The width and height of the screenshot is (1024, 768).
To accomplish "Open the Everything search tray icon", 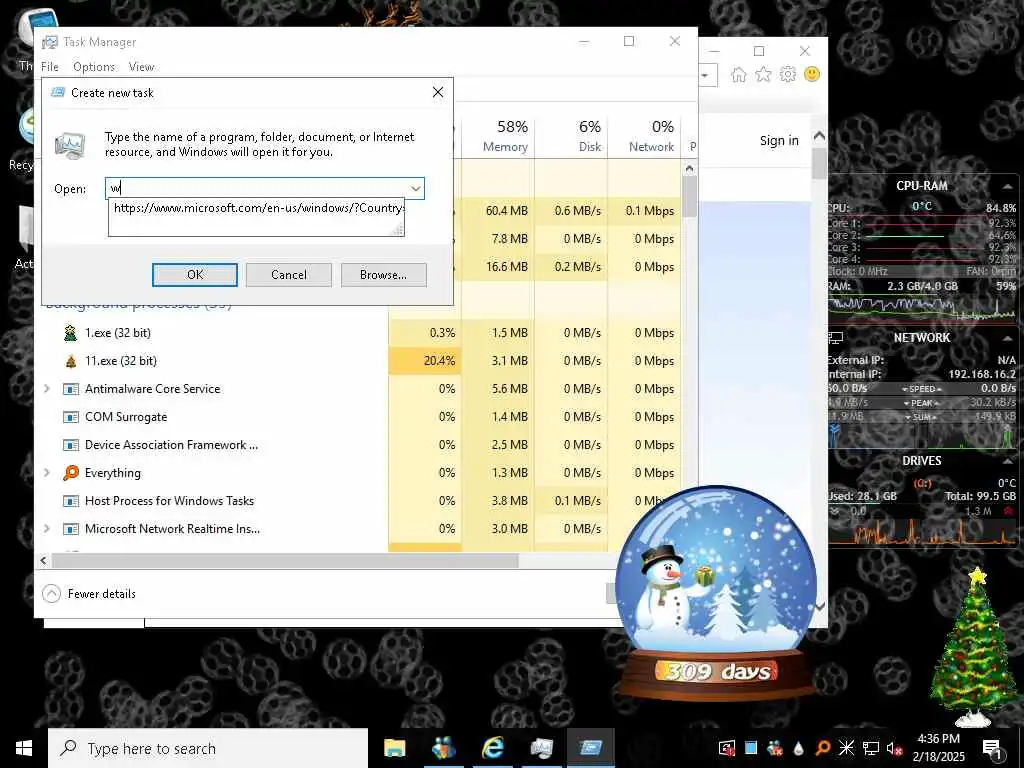I will (x=823, y=748).
